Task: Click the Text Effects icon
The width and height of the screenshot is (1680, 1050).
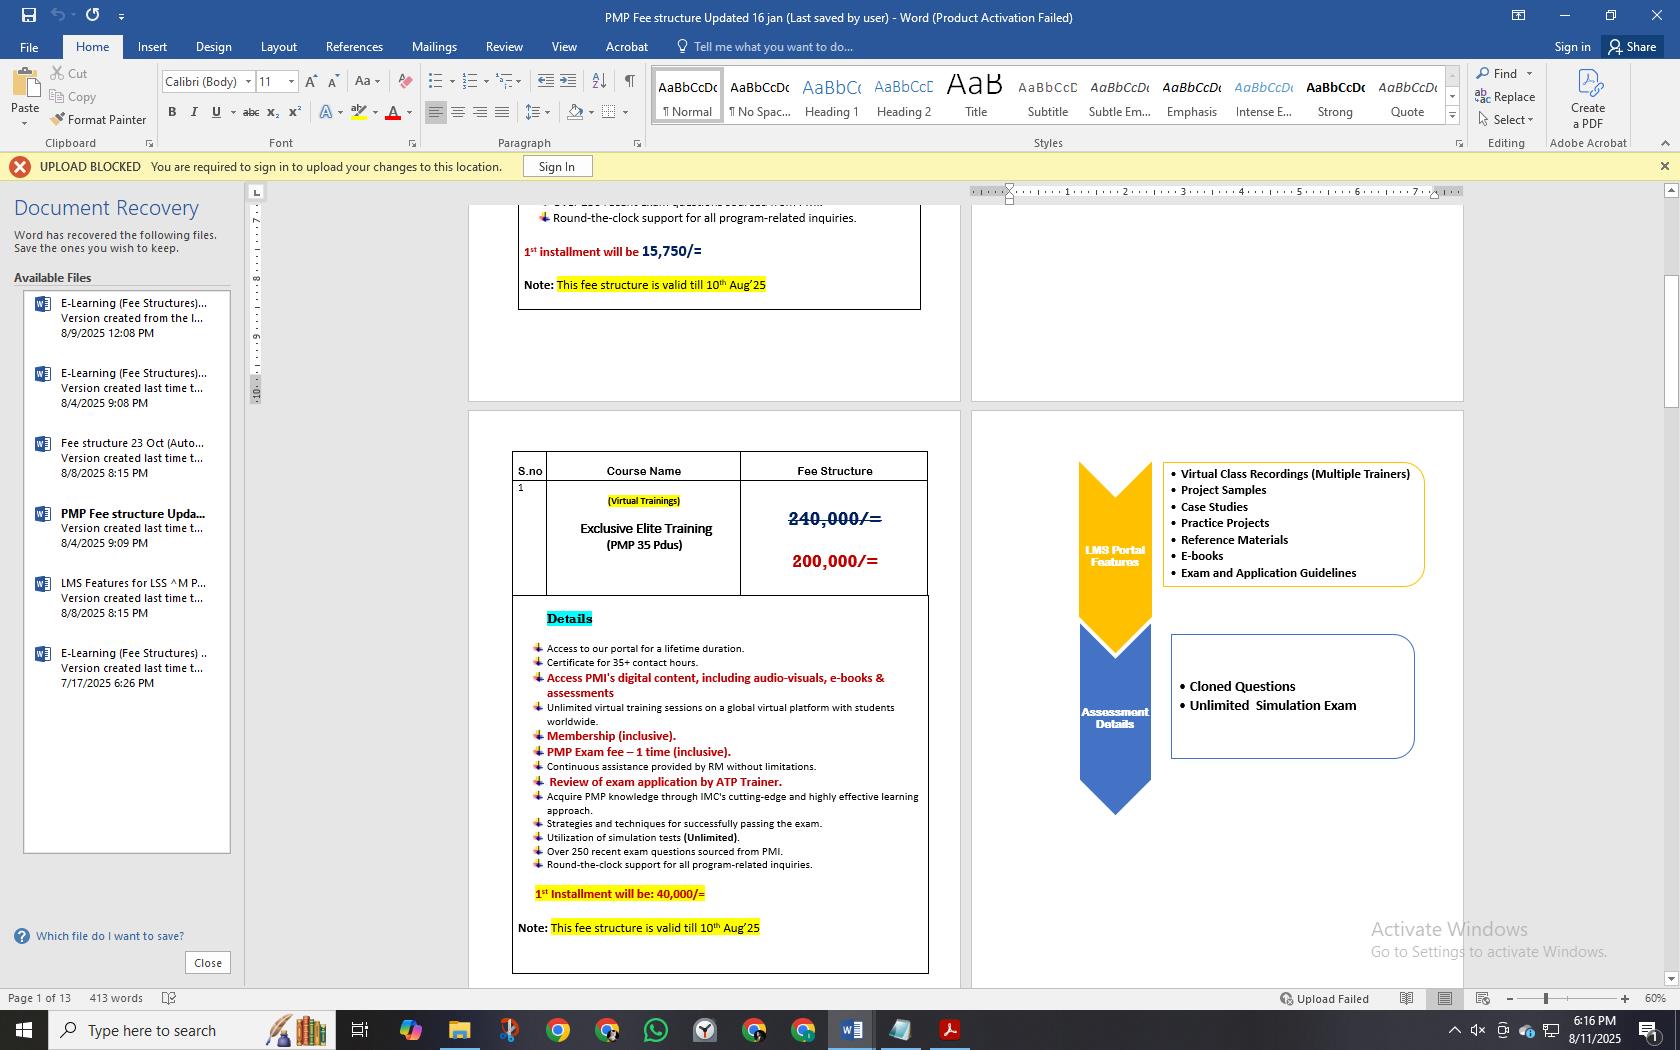Action: [x=326, y=113]
